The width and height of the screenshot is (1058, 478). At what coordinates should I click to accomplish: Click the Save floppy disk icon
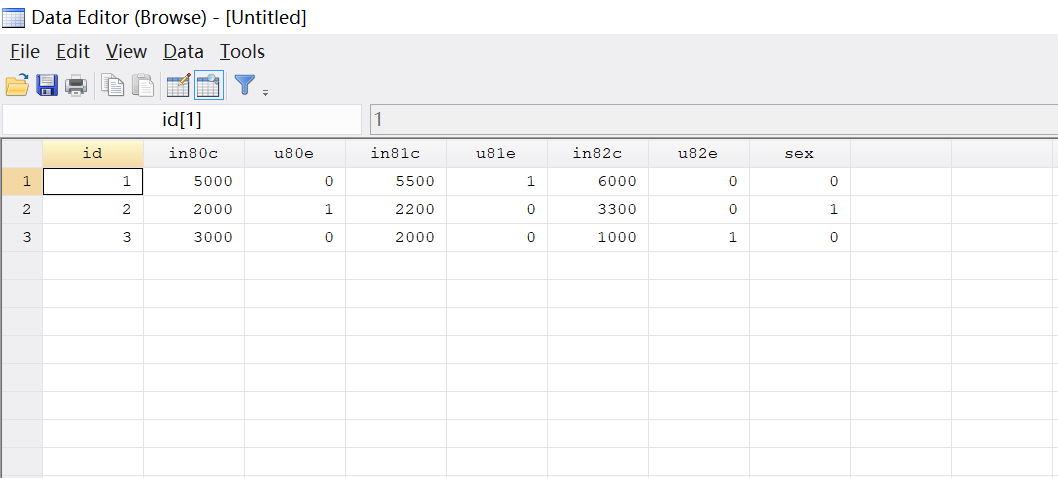[x=47, y=86]
